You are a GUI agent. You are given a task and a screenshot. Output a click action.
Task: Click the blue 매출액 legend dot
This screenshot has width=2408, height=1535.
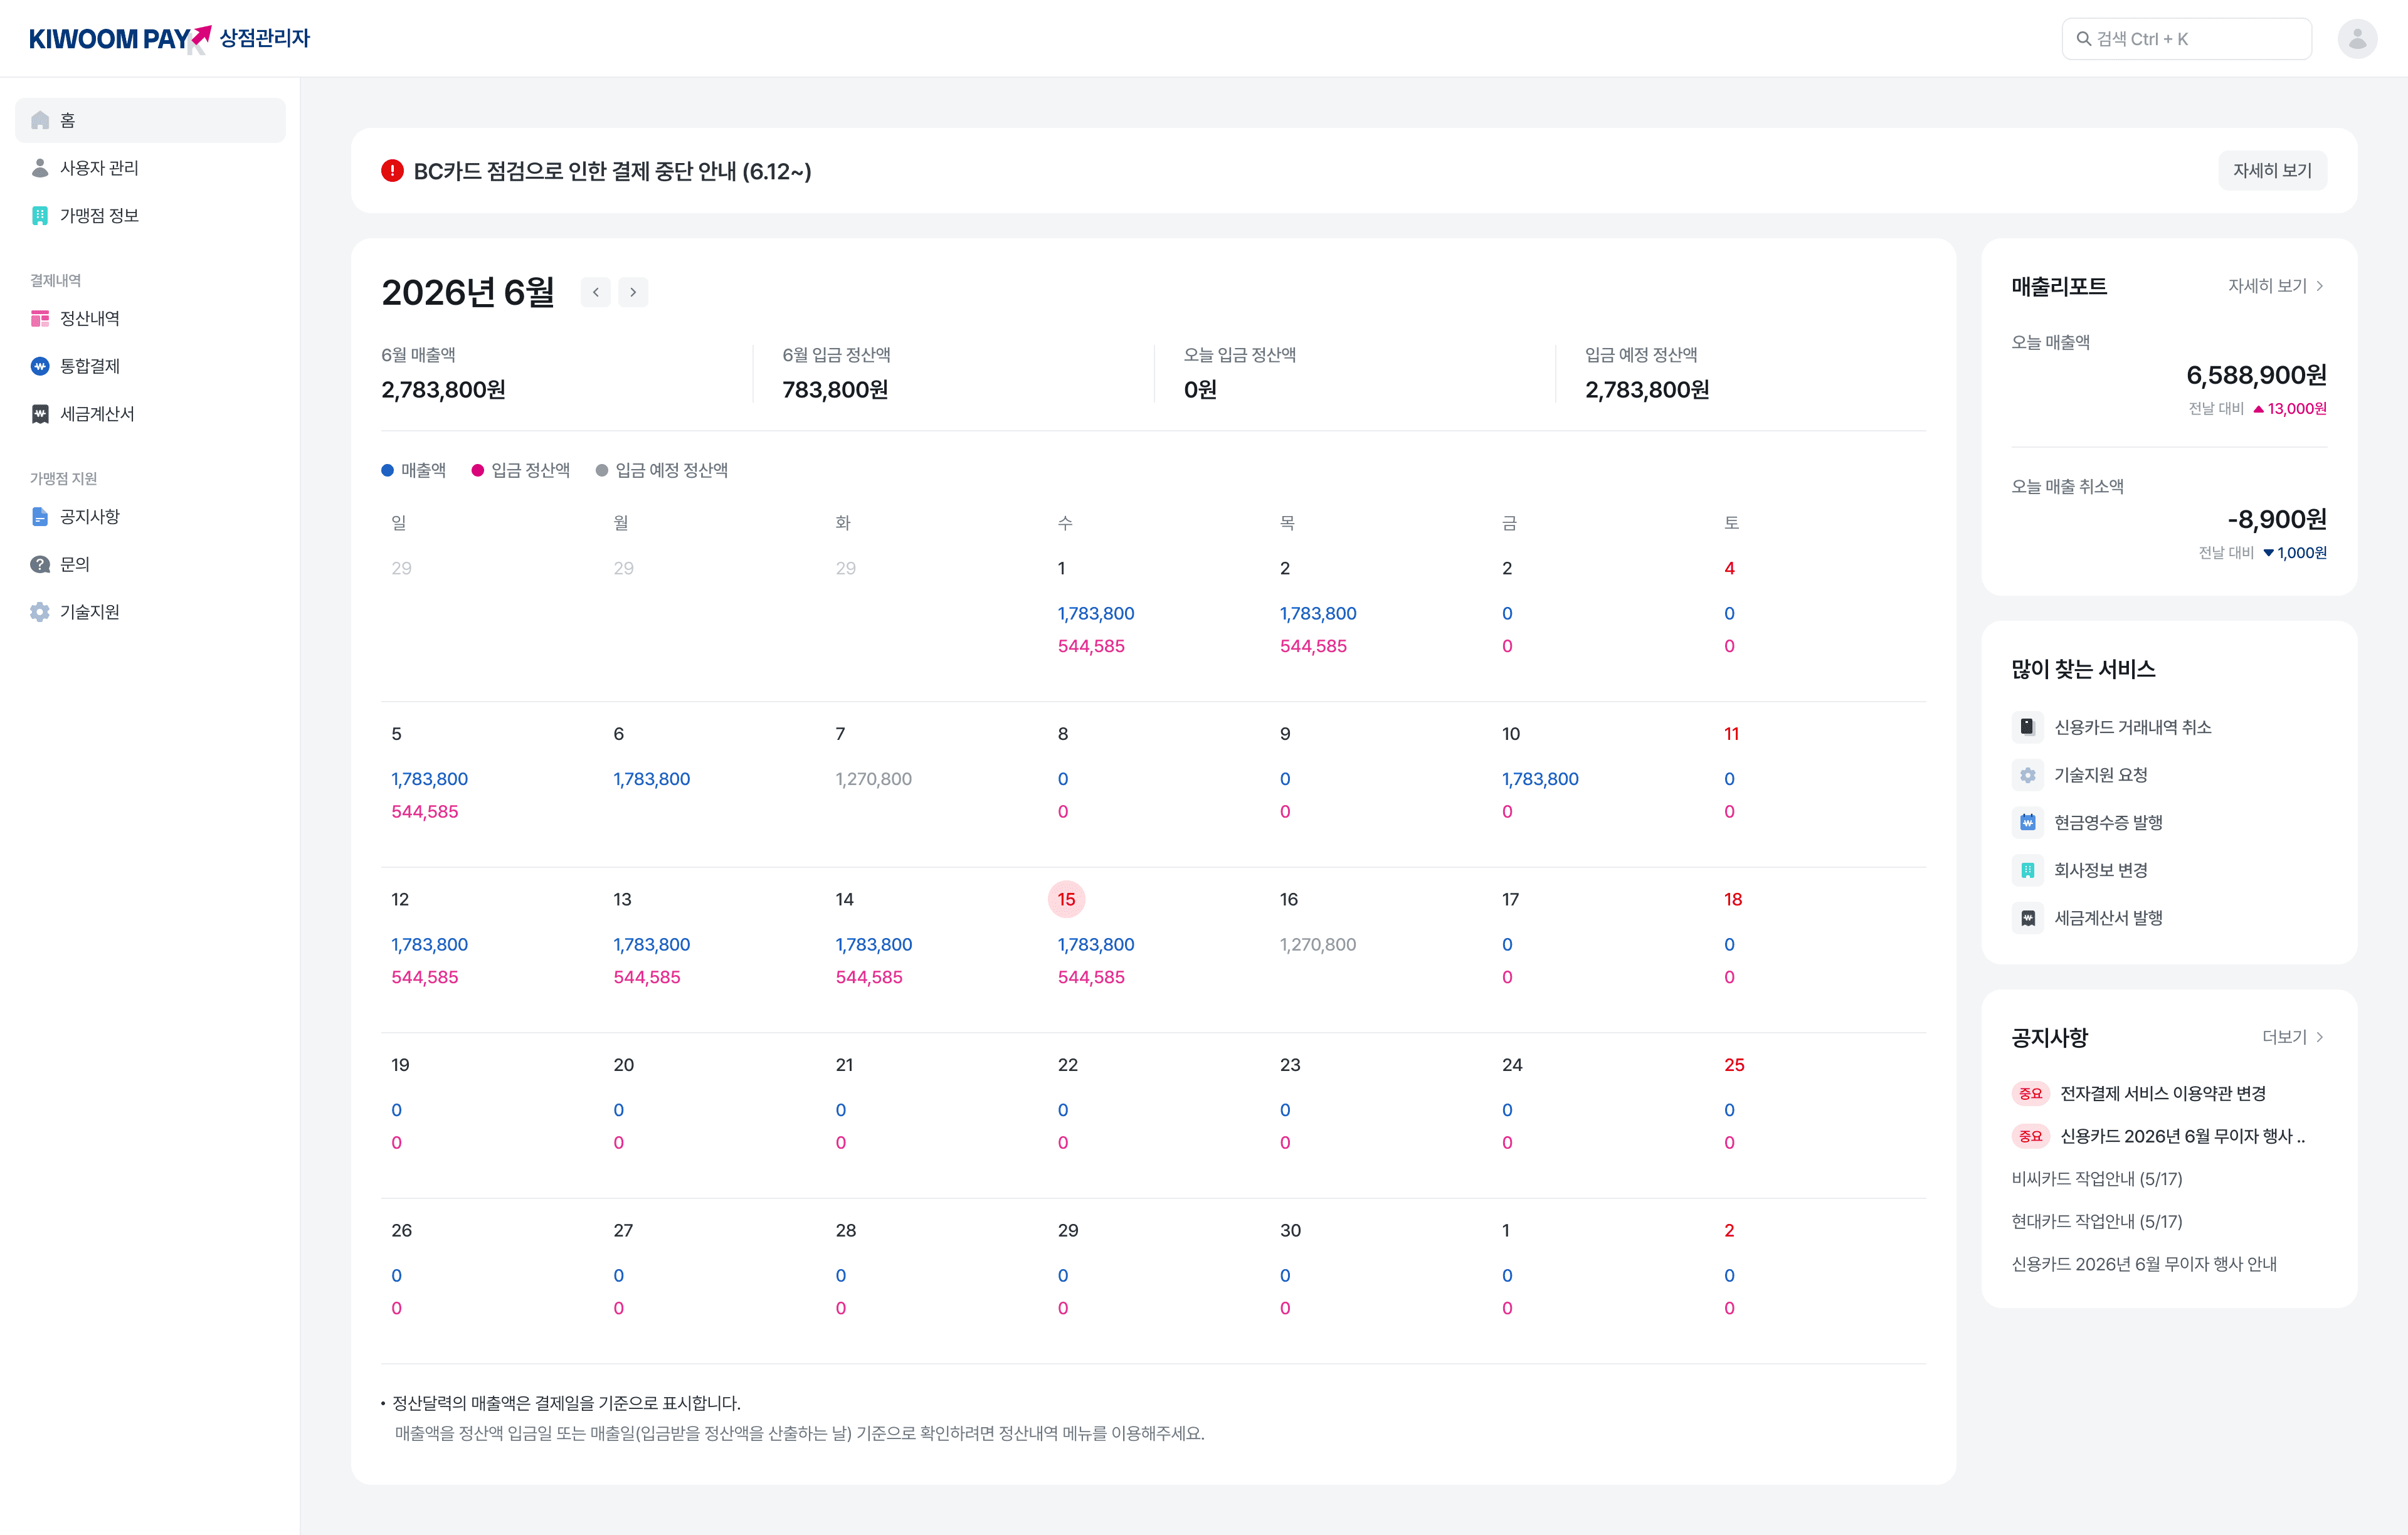pyautogui.click(x=388, y=471)
